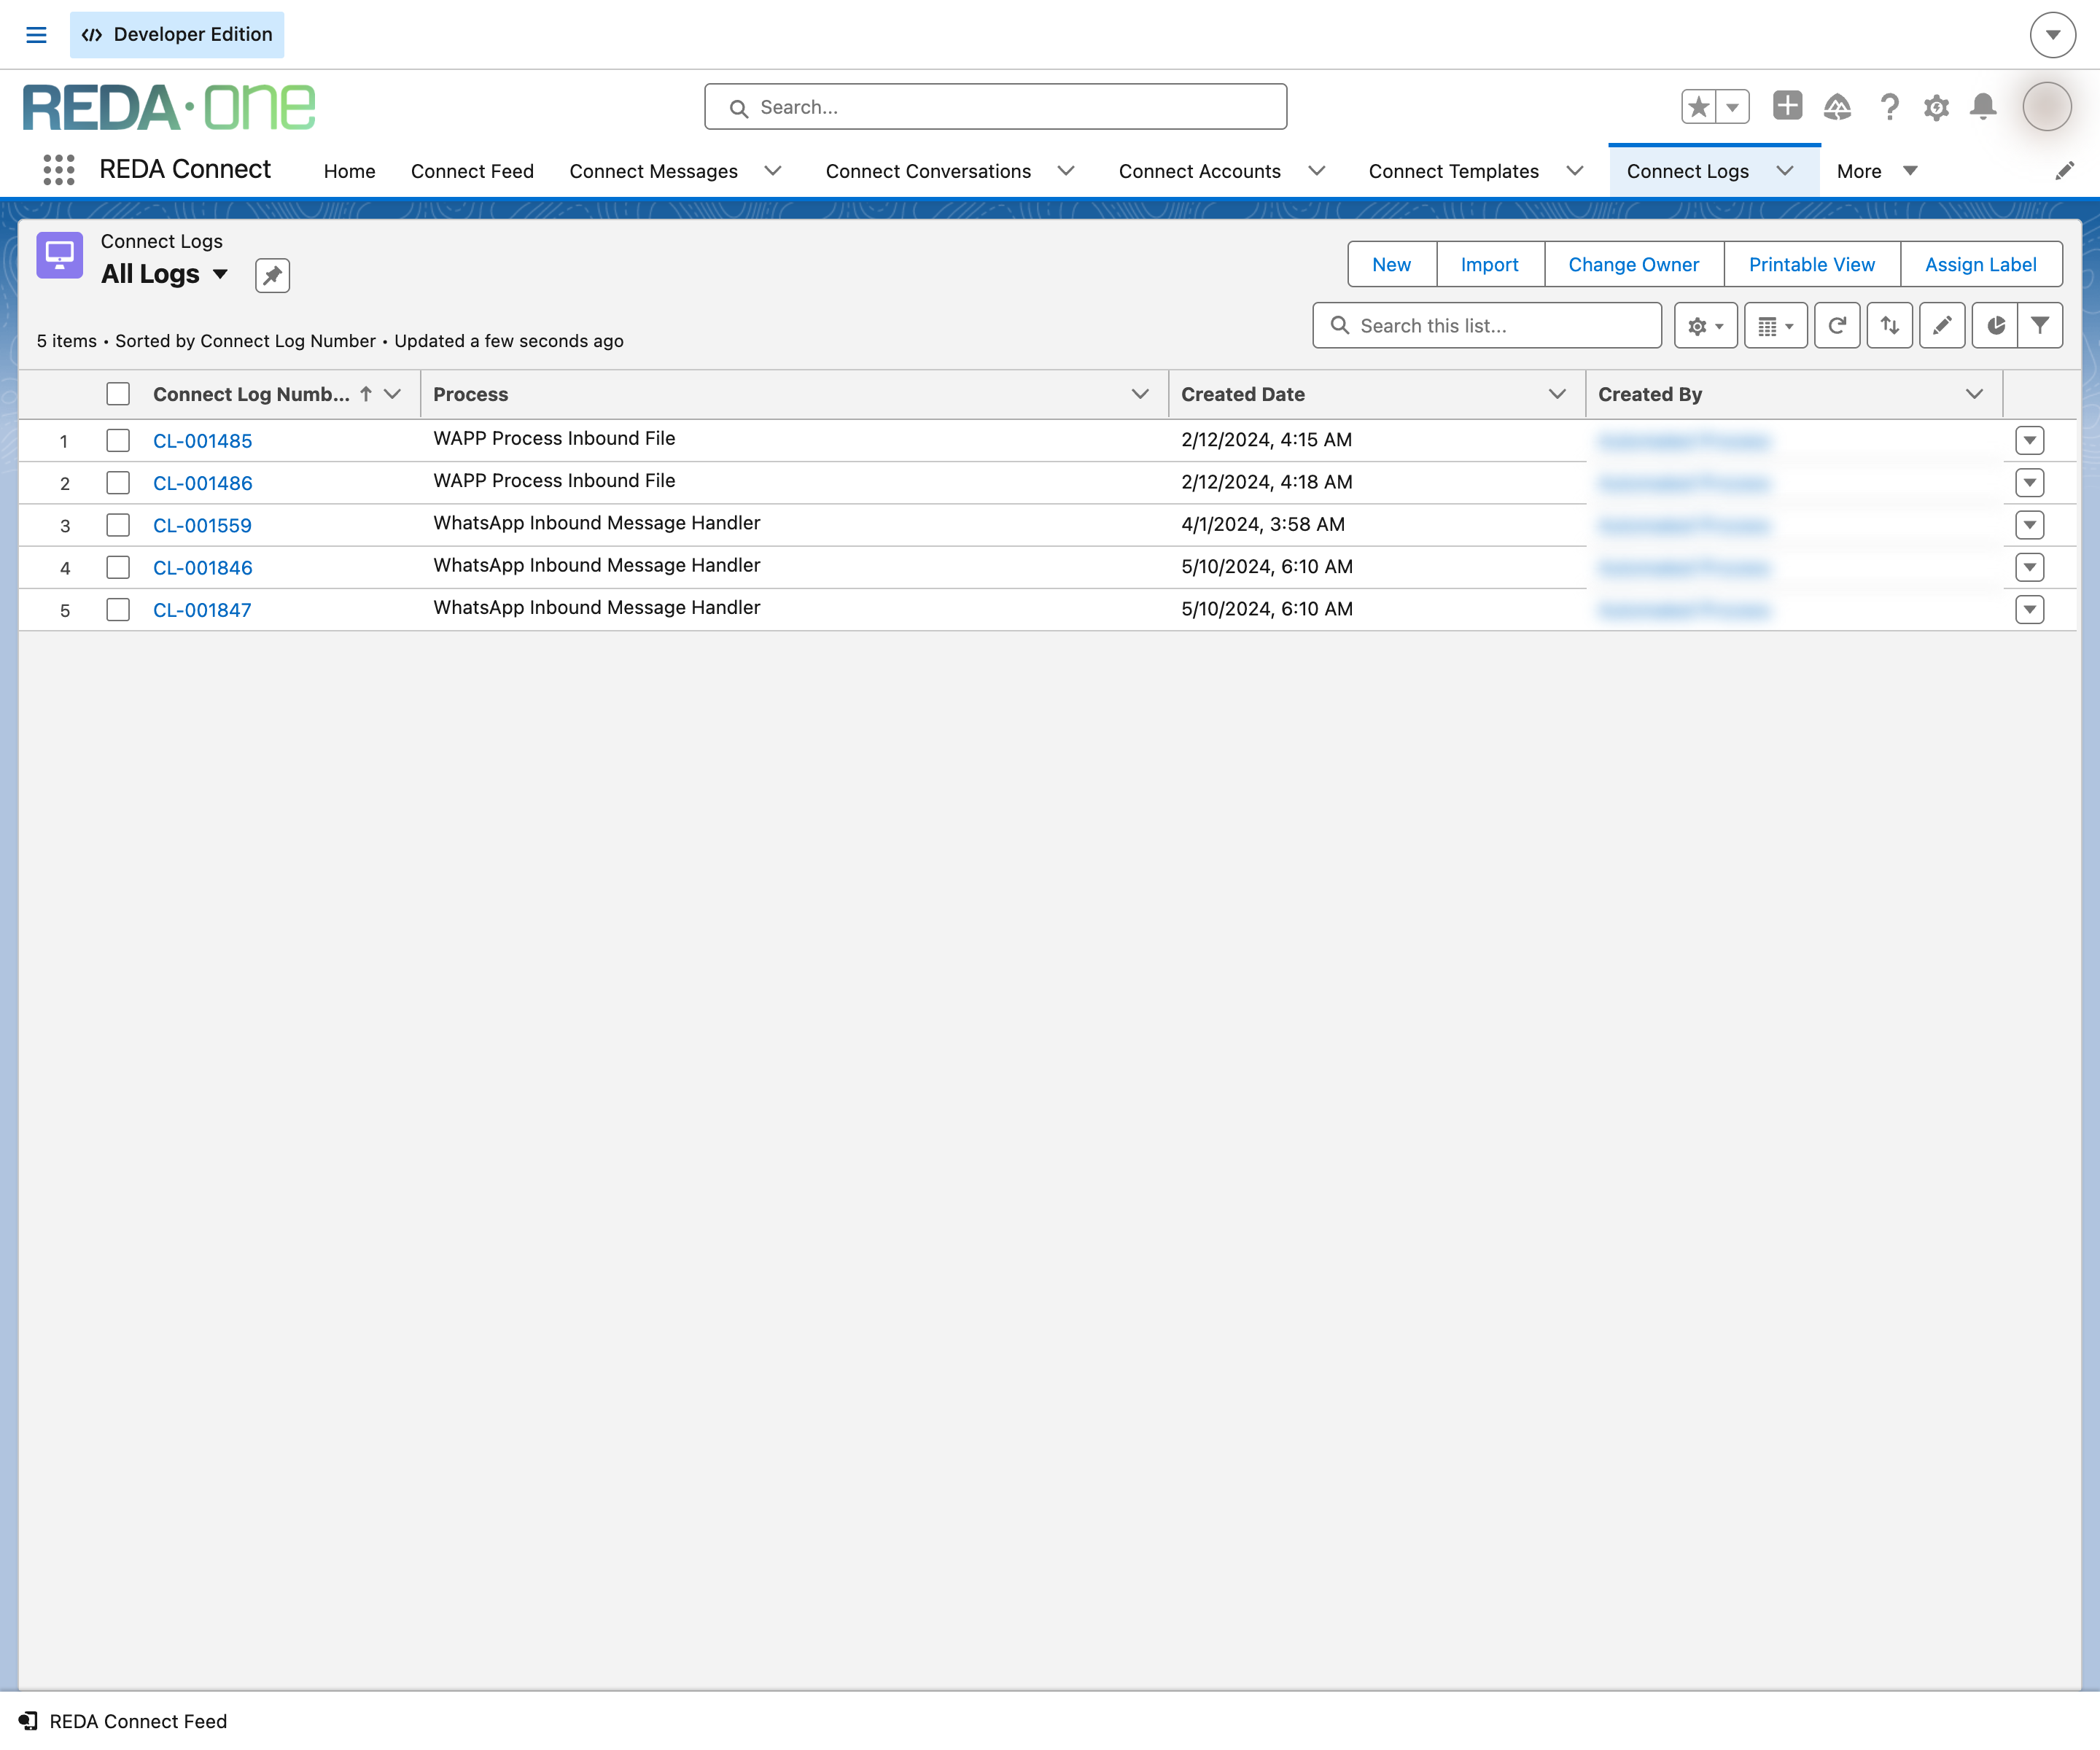Click the Search this list field

click(1487, 325)
